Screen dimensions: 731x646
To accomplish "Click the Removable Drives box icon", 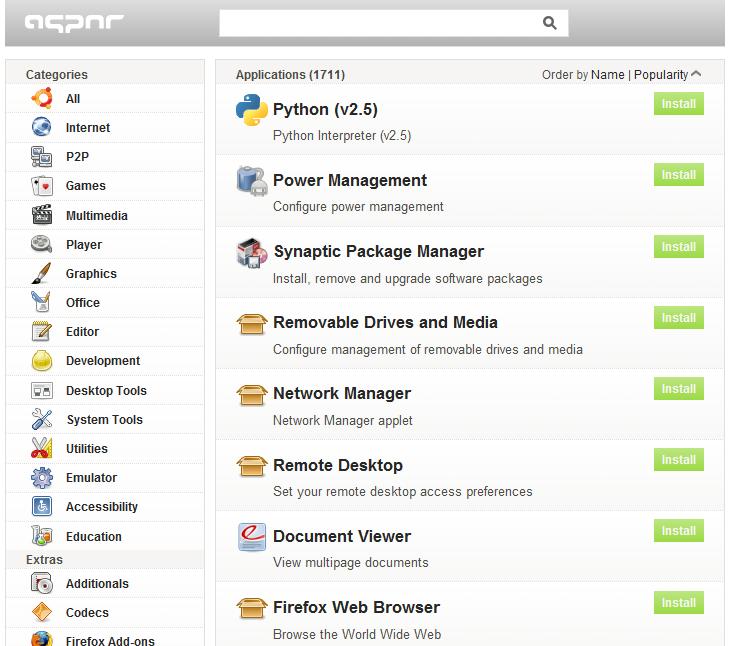I will [x=252, y=324].
